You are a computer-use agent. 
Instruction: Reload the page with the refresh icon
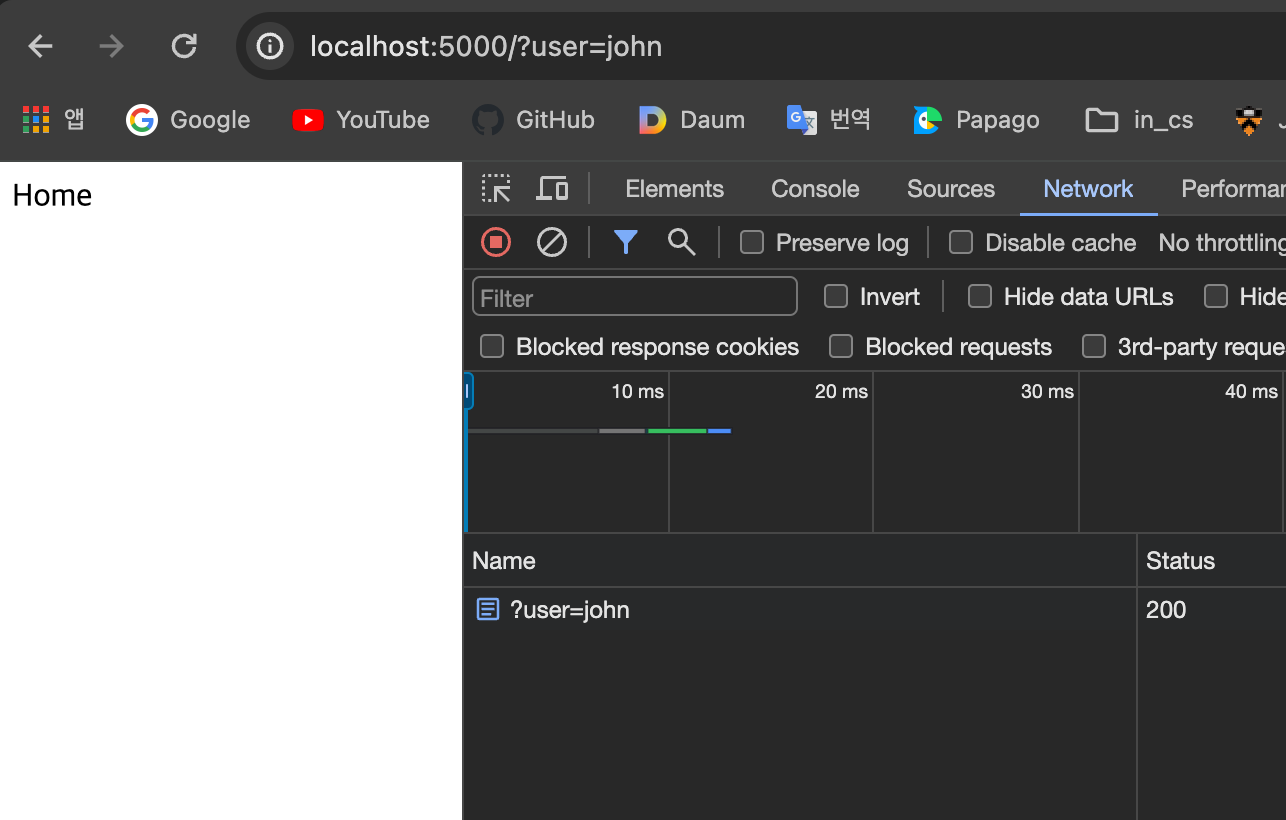coord(184,46)
